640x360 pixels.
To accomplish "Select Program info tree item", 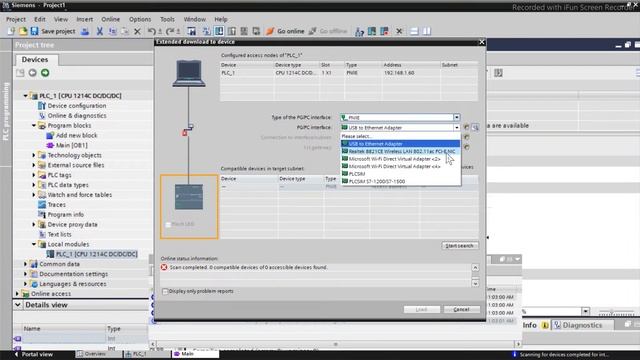I will pyautogui.click(x=65, y=214).
